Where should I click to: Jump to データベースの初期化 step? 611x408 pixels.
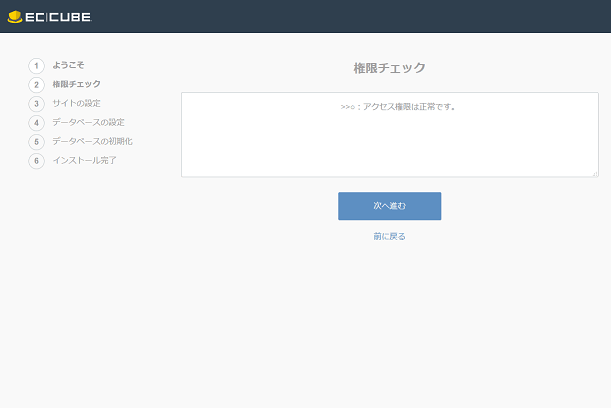click(92, 141)
